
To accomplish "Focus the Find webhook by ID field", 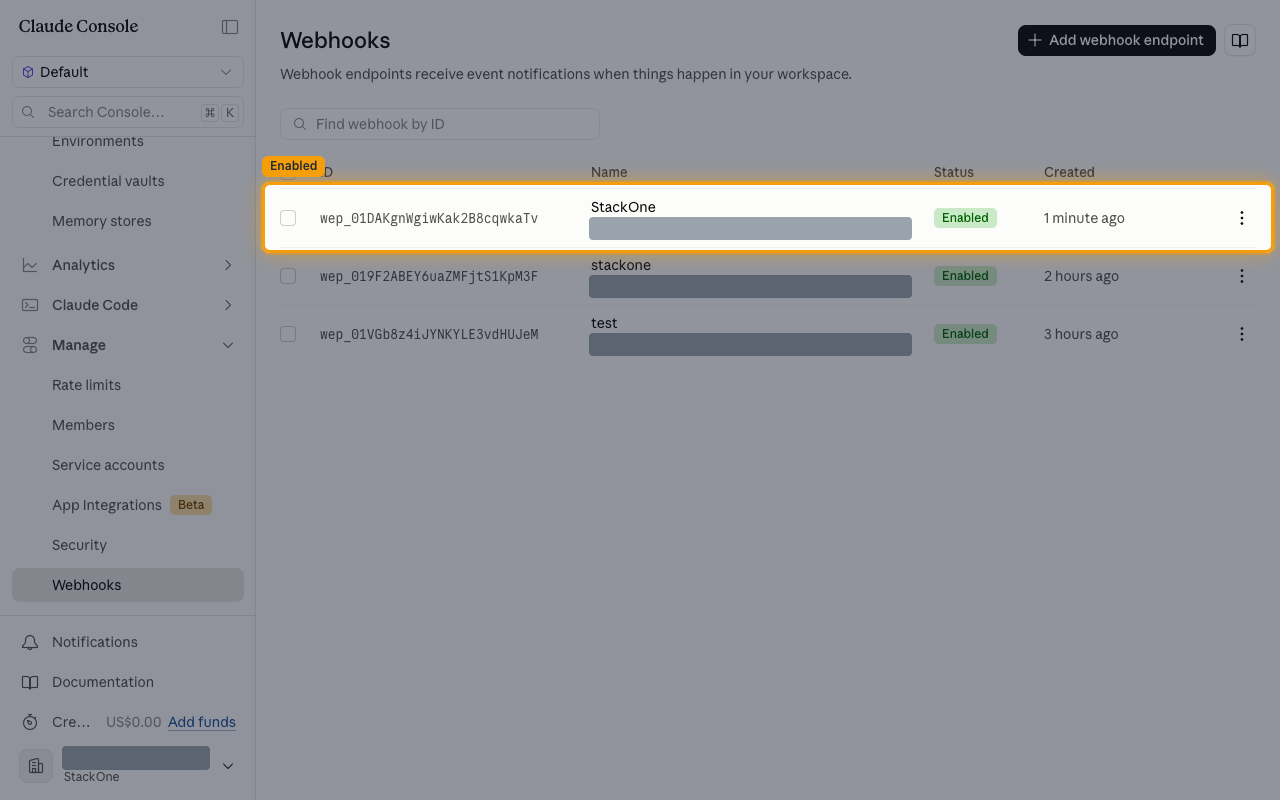I will click(440, 124).
